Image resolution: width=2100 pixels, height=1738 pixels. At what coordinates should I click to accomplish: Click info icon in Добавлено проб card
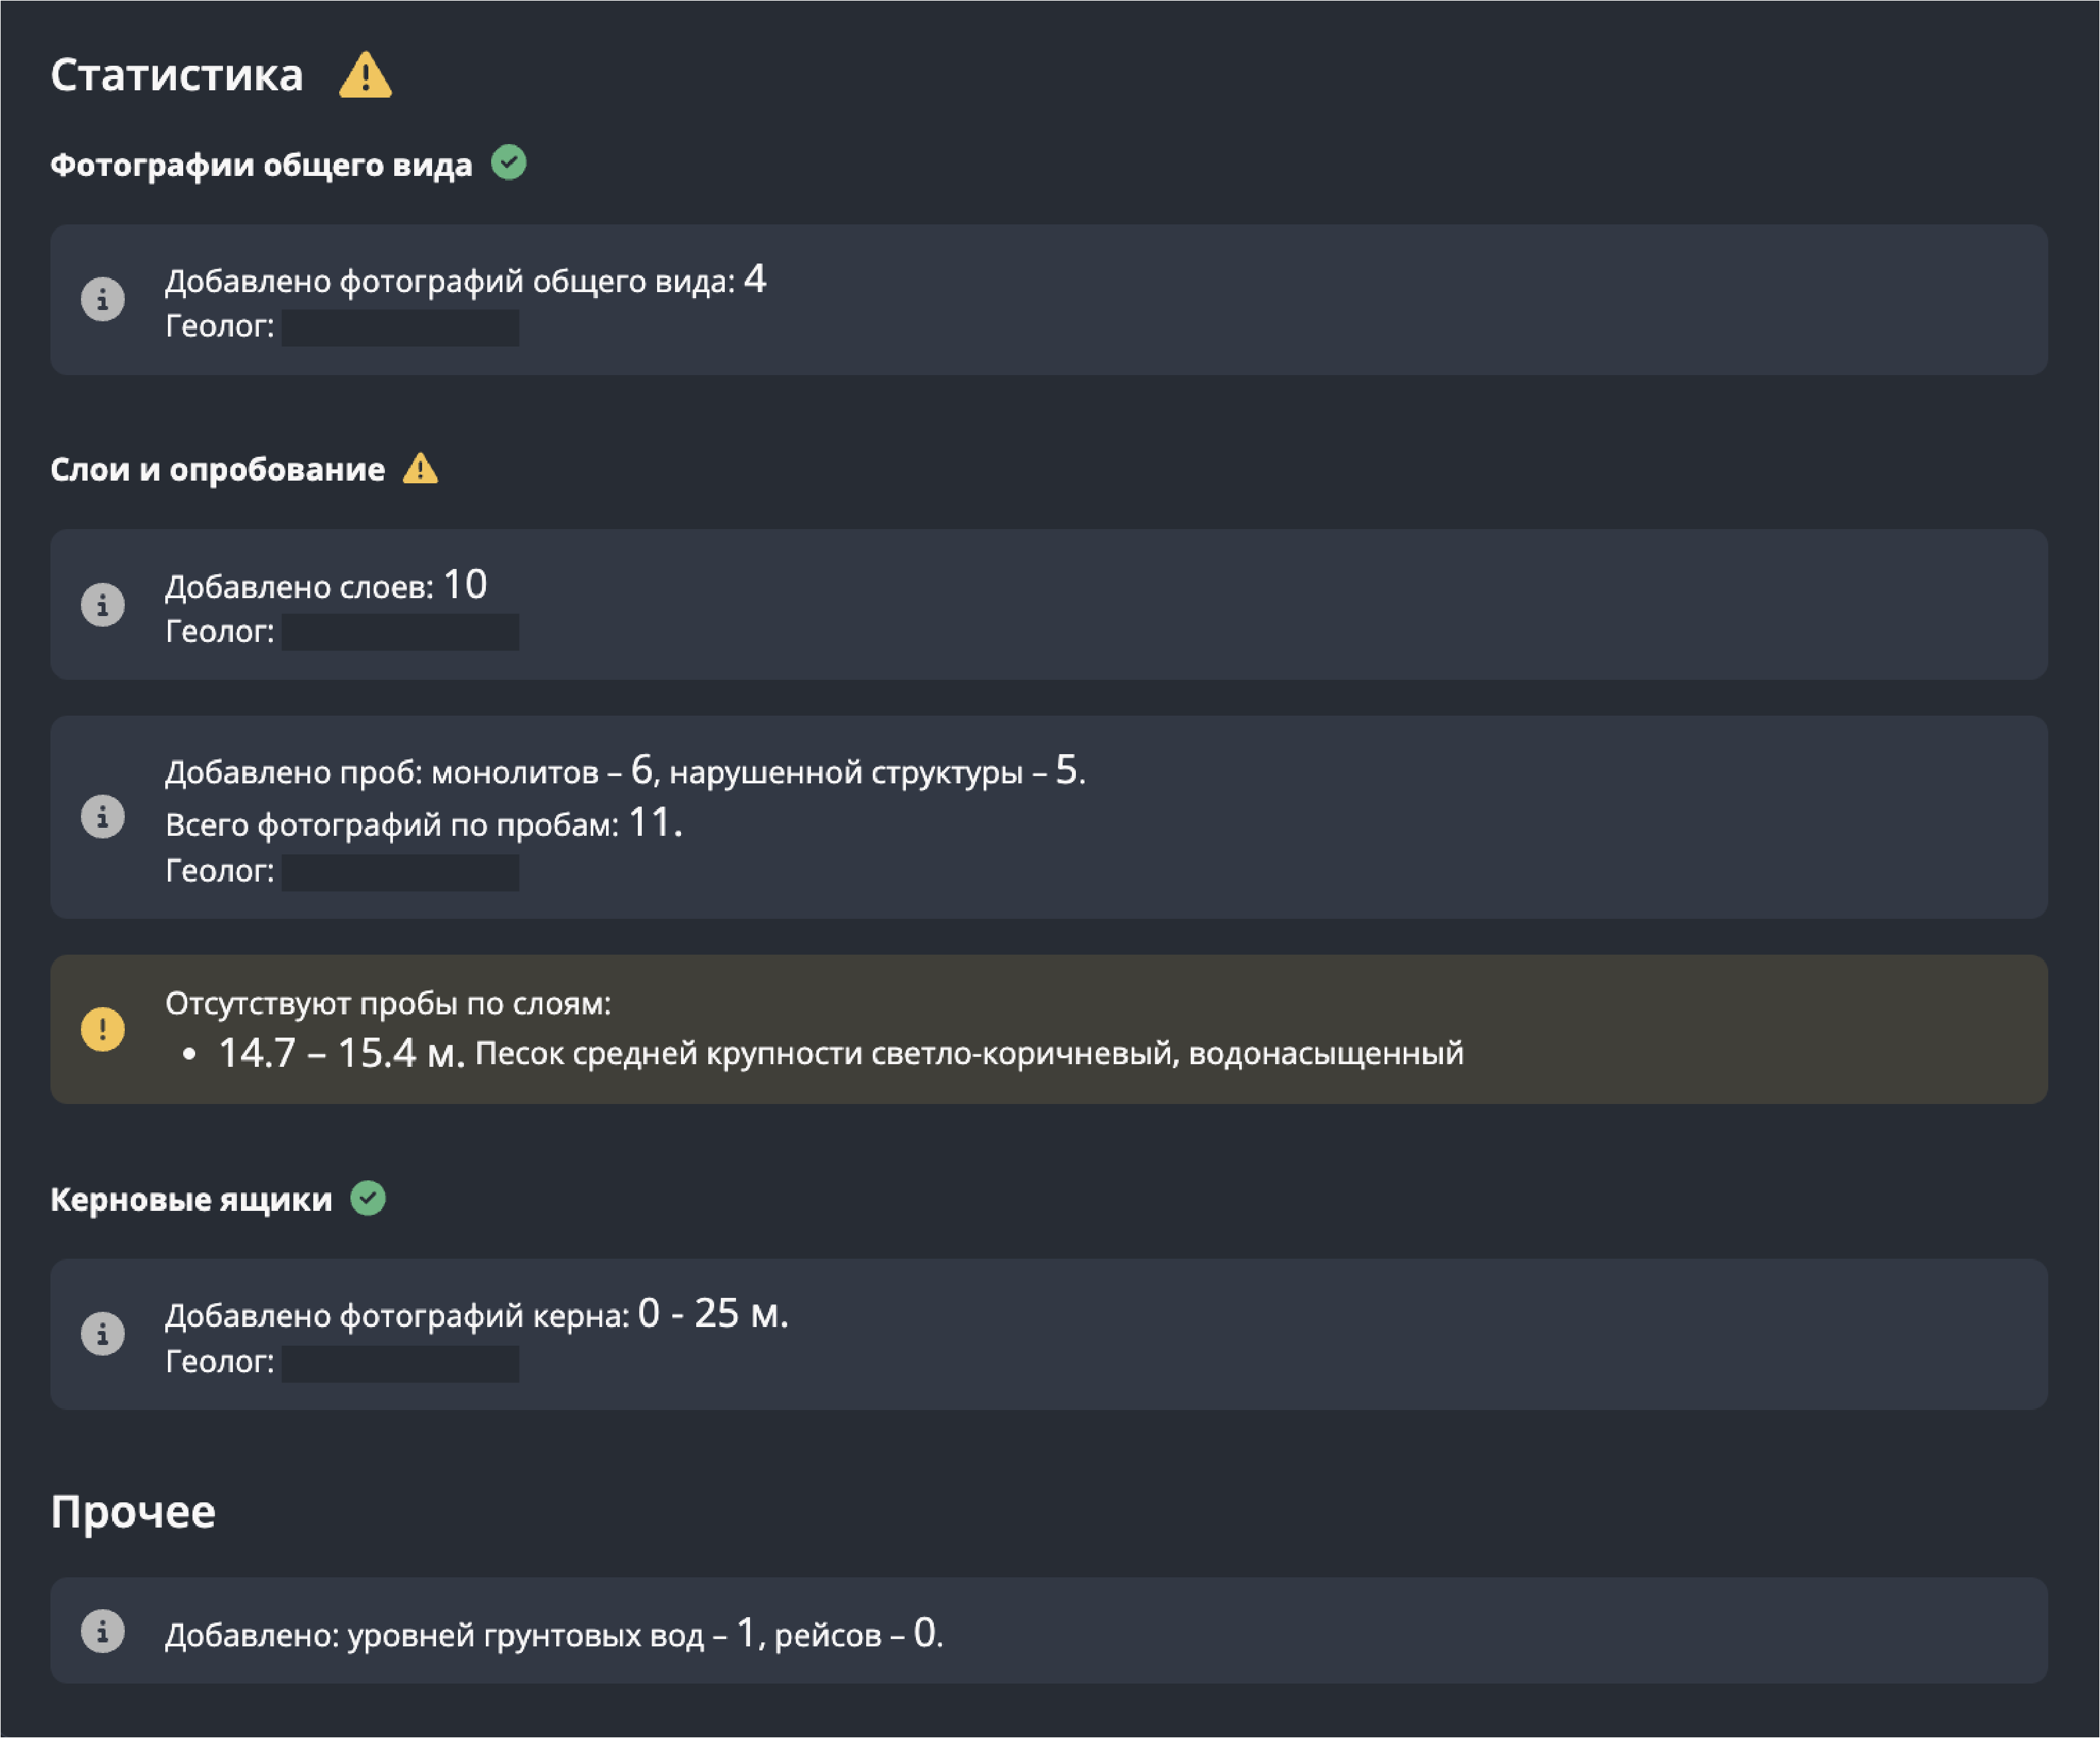point(102,816)
